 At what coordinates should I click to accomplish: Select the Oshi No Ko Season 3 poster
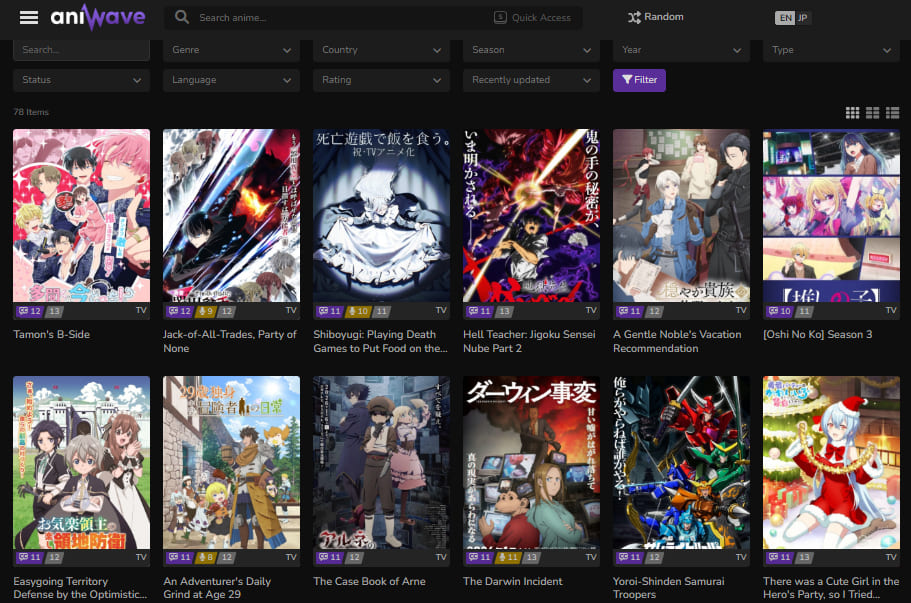tap(830, 215)
